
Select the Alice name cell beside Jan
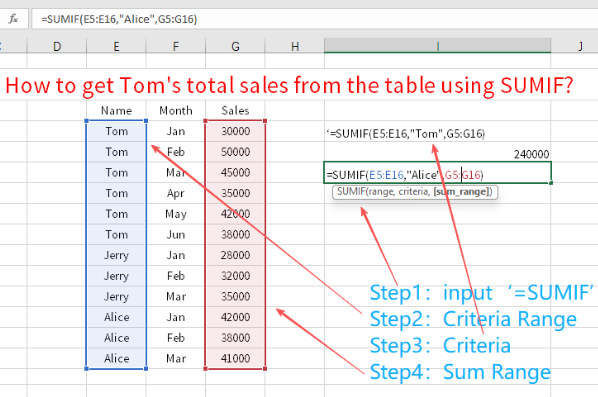point(116,317)
